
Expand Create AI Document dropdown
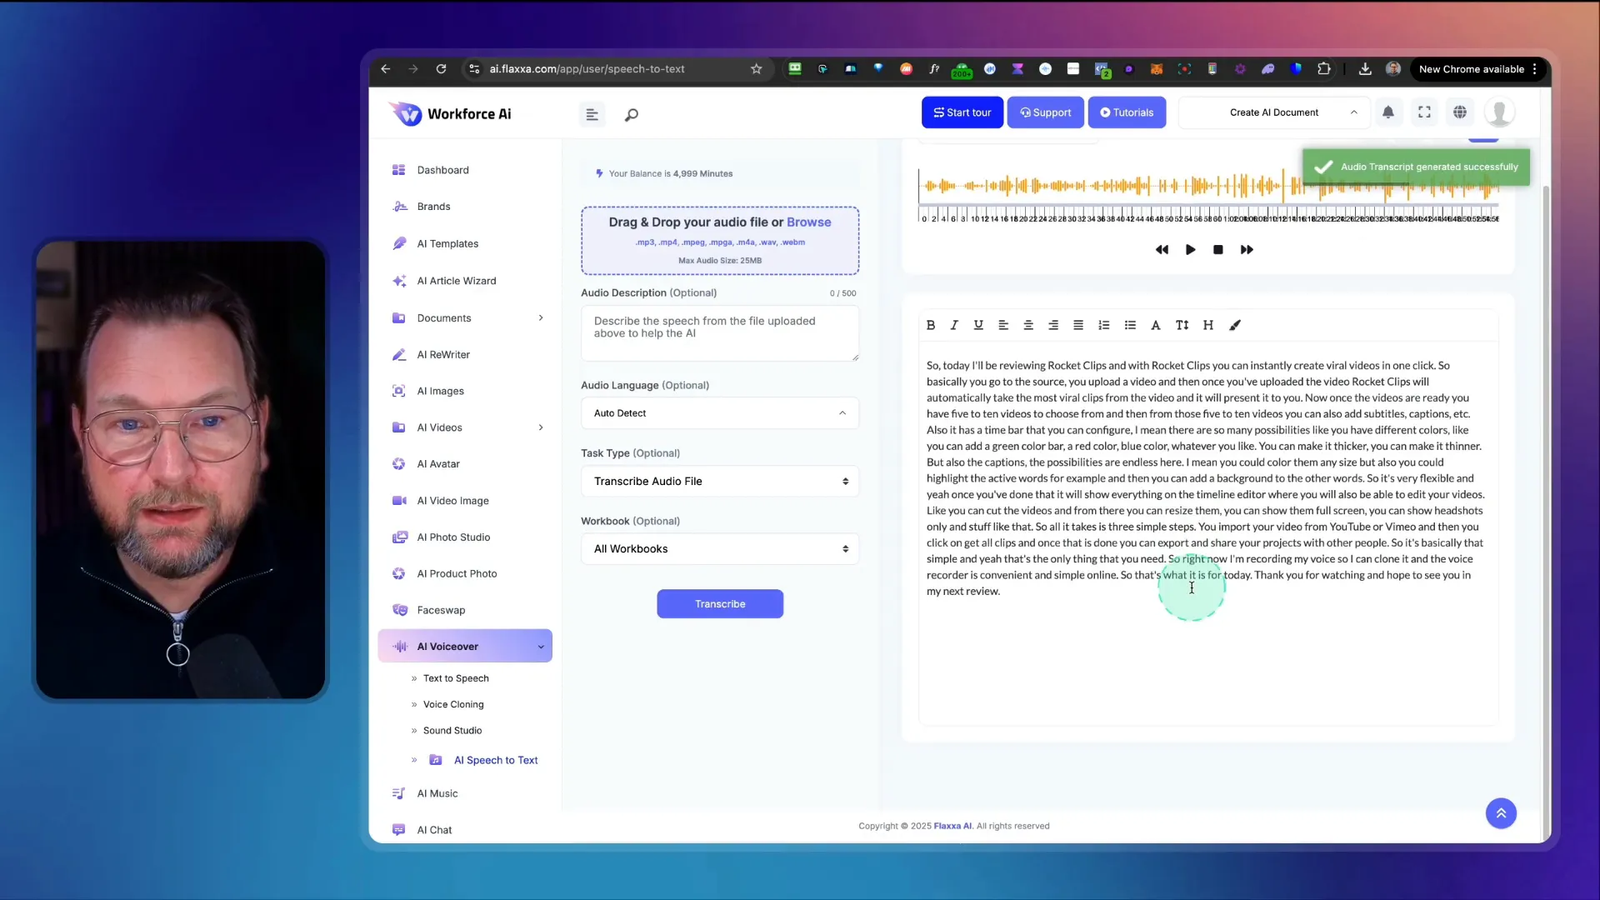point(1273,112)
